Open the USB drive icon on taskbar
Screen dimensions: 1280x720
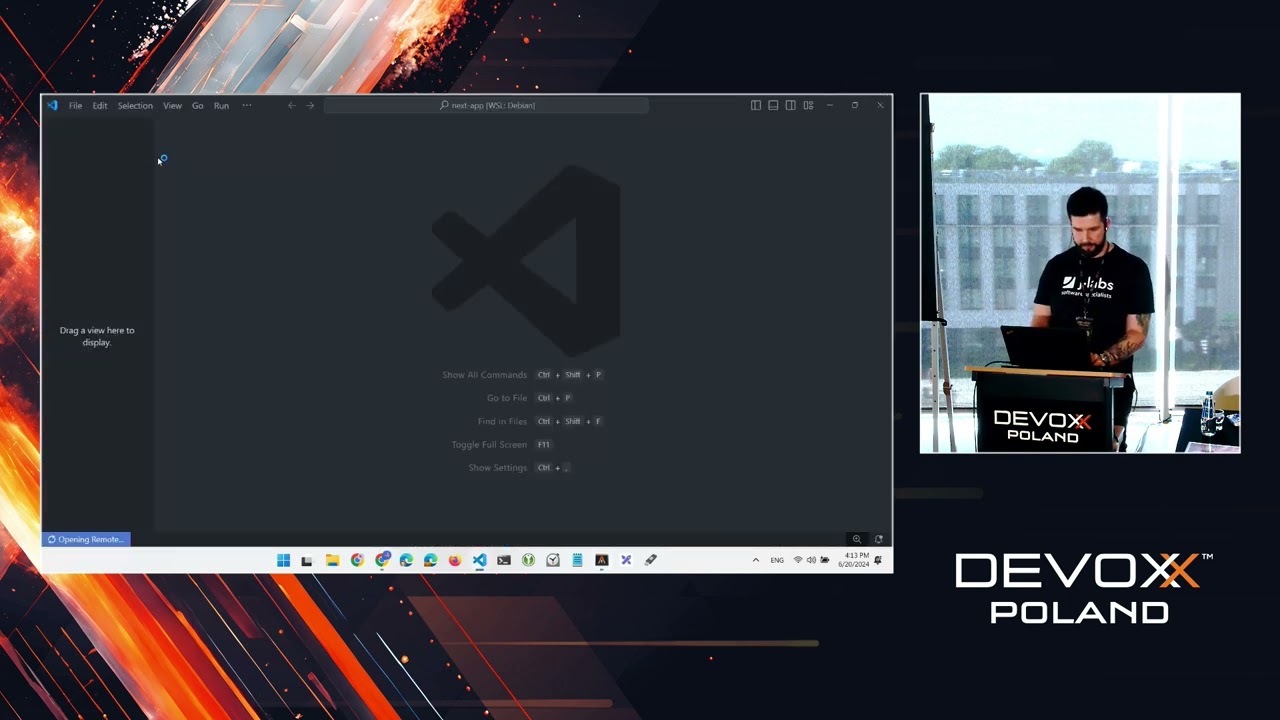pos(650,560)
